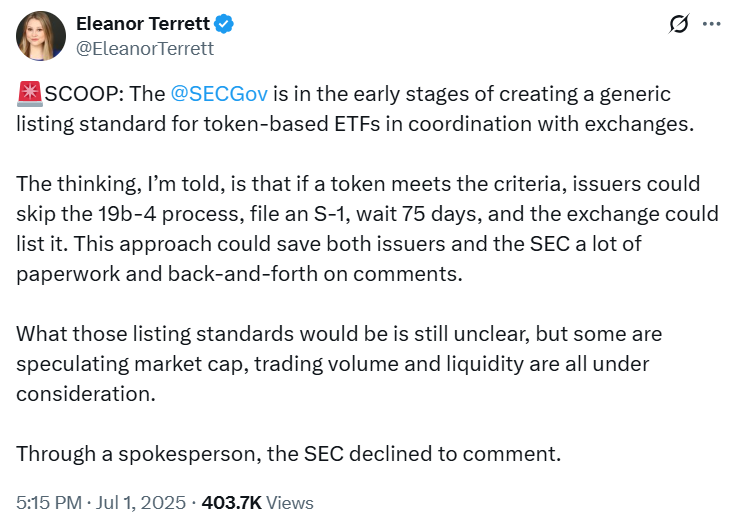
Task: Click the Eleanor Terrett display name
Action: pyautogui.click(x=143, y=24)
